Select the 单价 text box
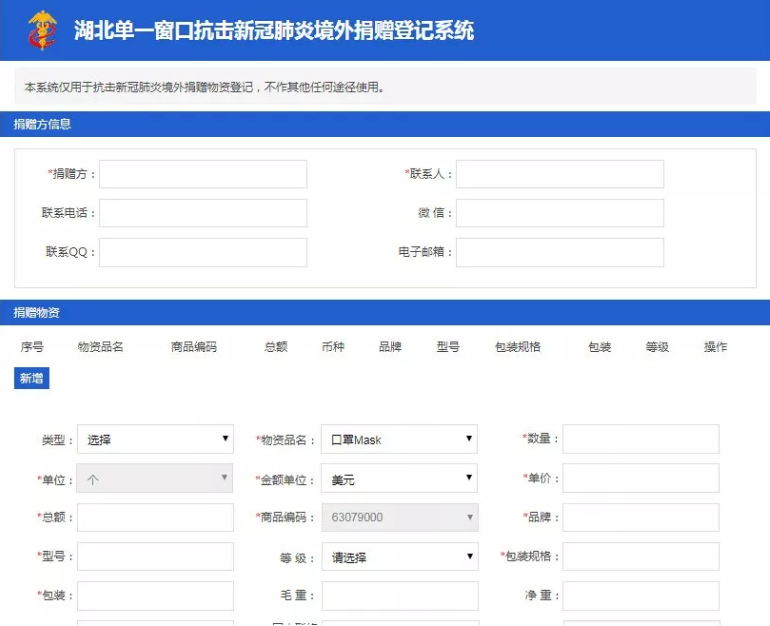The height and width of the screenshot is (626, 770). click(x=641, y=478)
